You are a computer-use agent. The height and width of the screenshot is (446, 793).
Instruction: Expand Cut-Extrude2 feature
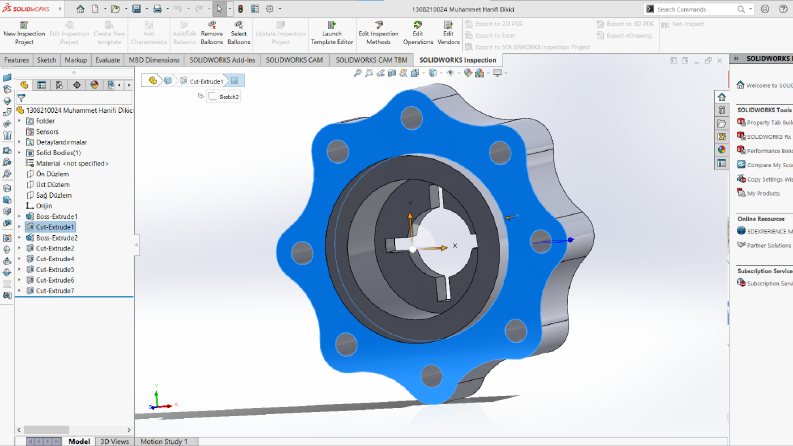[x=20, y=248]
